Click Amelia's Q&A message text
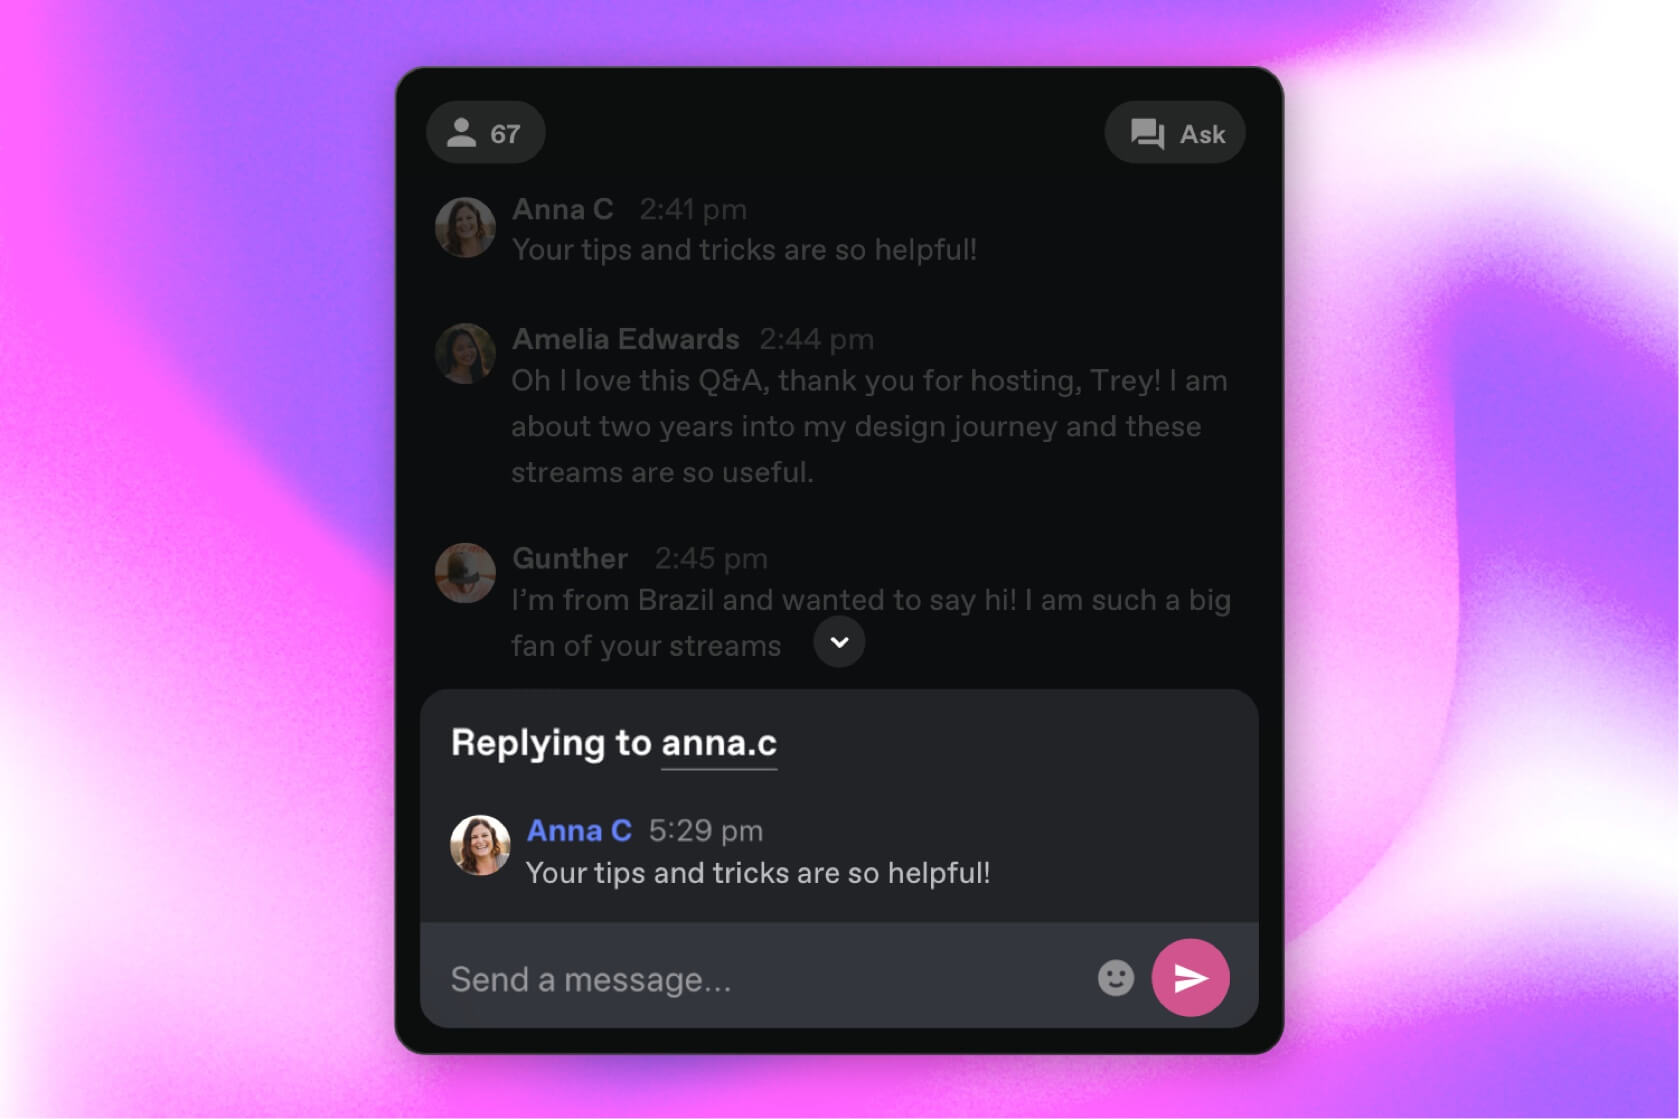The image size is (1680, 1119). [869, 426]
